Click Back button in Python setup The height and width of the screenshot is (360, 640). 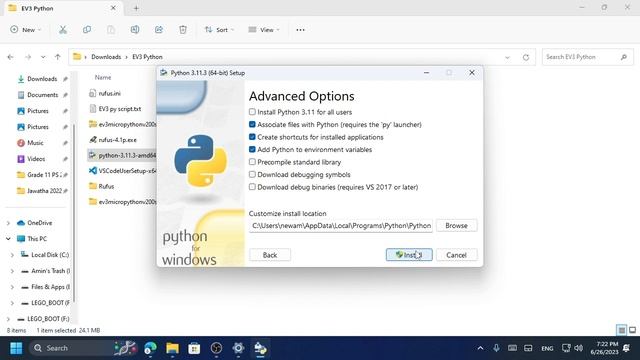click(270, 255)
